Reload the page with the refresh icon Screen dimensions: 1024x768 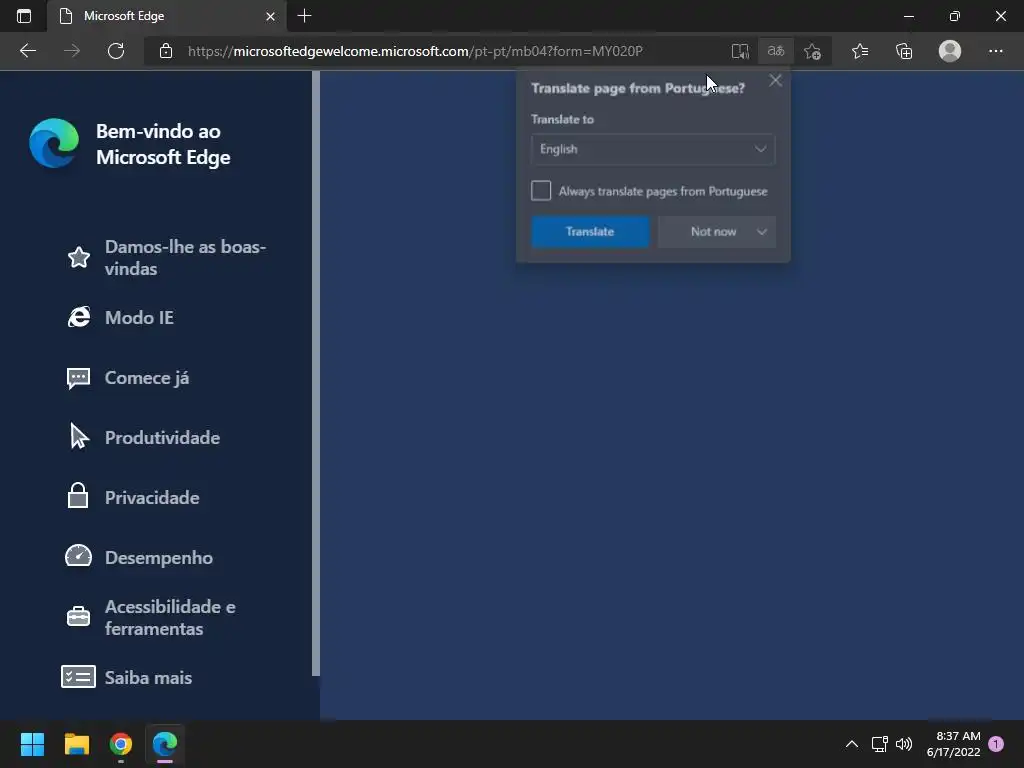116,51
